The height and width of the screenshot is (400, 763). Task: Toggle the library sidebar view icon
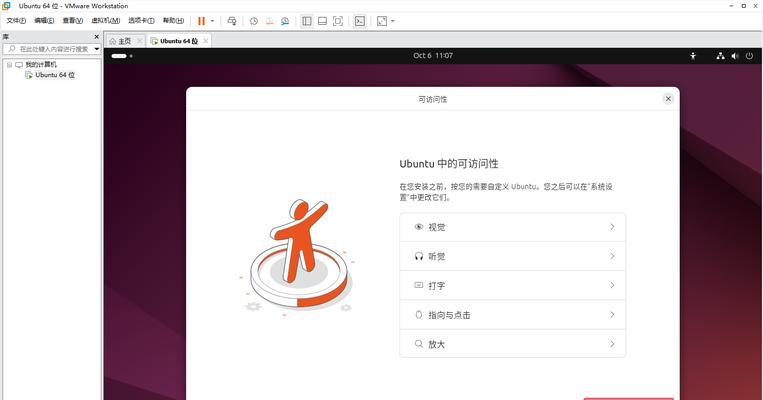(307, 21)
